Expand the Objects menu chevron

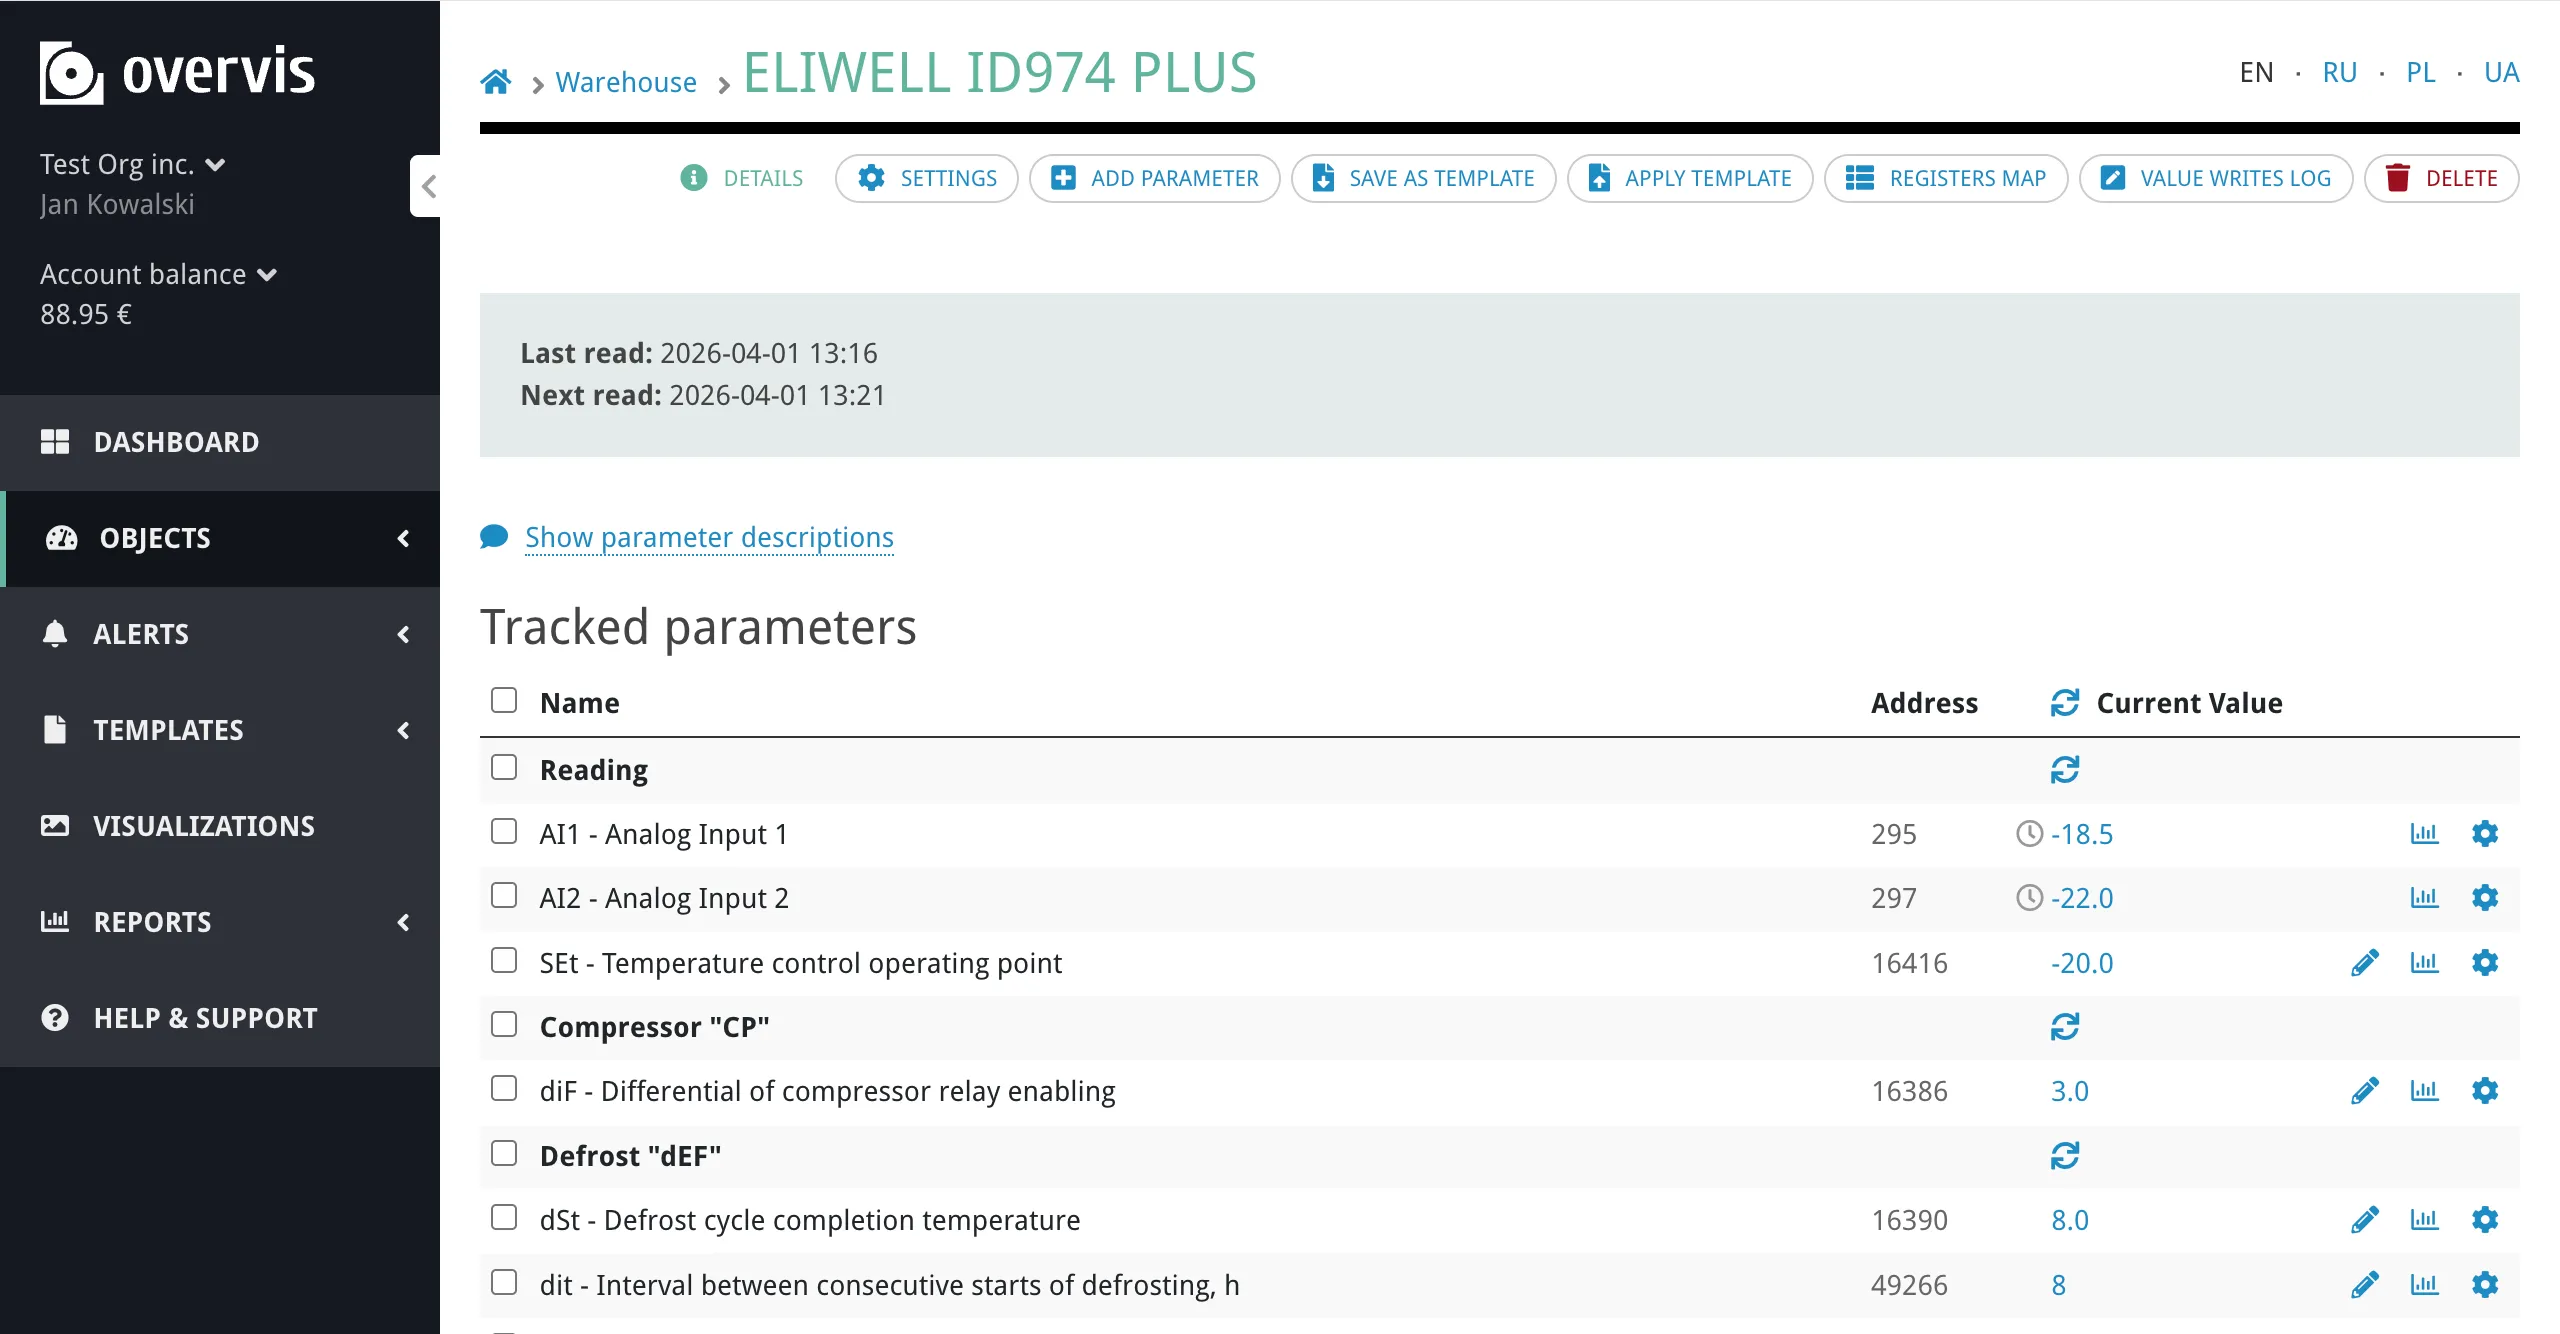404,538
